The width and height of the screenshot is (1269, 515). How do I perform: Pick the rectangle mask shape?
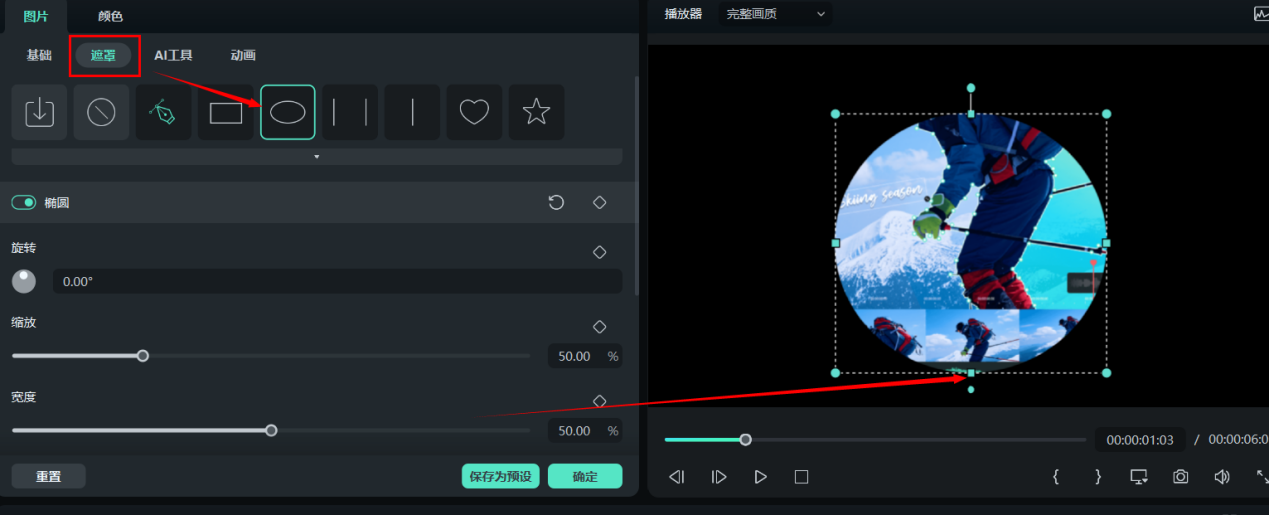[226, 112]
